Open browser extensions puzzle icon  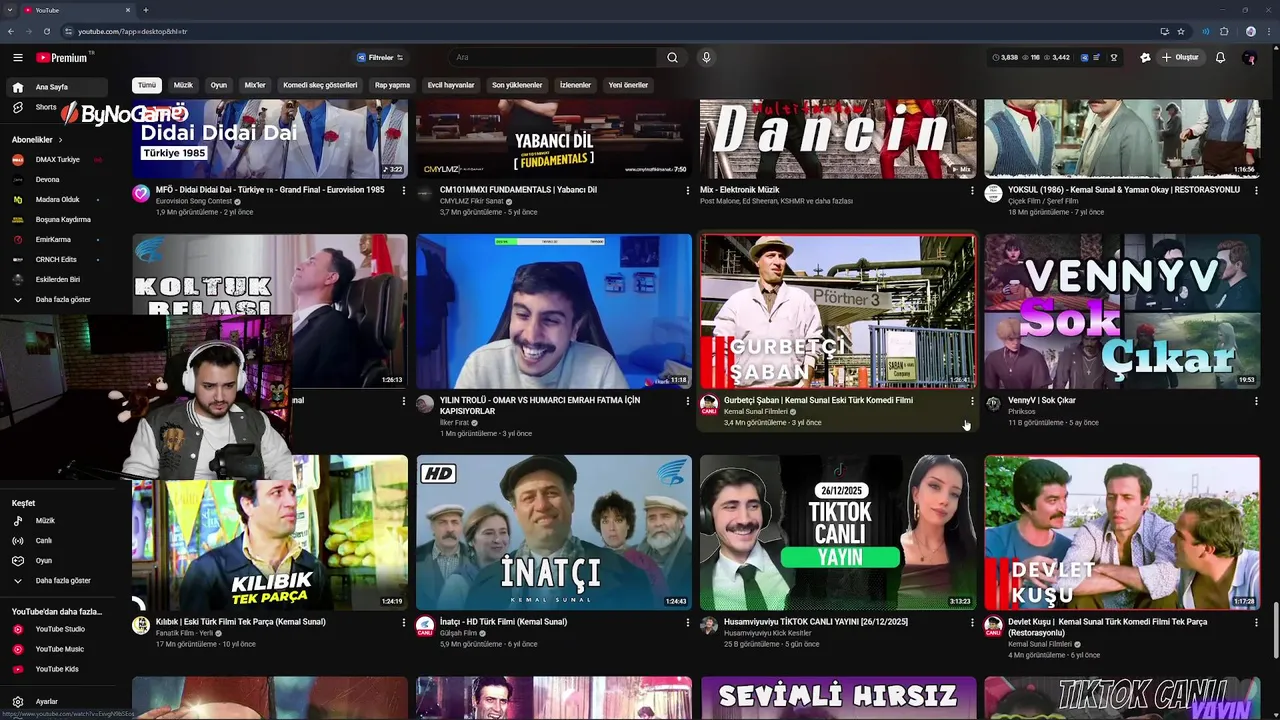tap(1224, 31)
